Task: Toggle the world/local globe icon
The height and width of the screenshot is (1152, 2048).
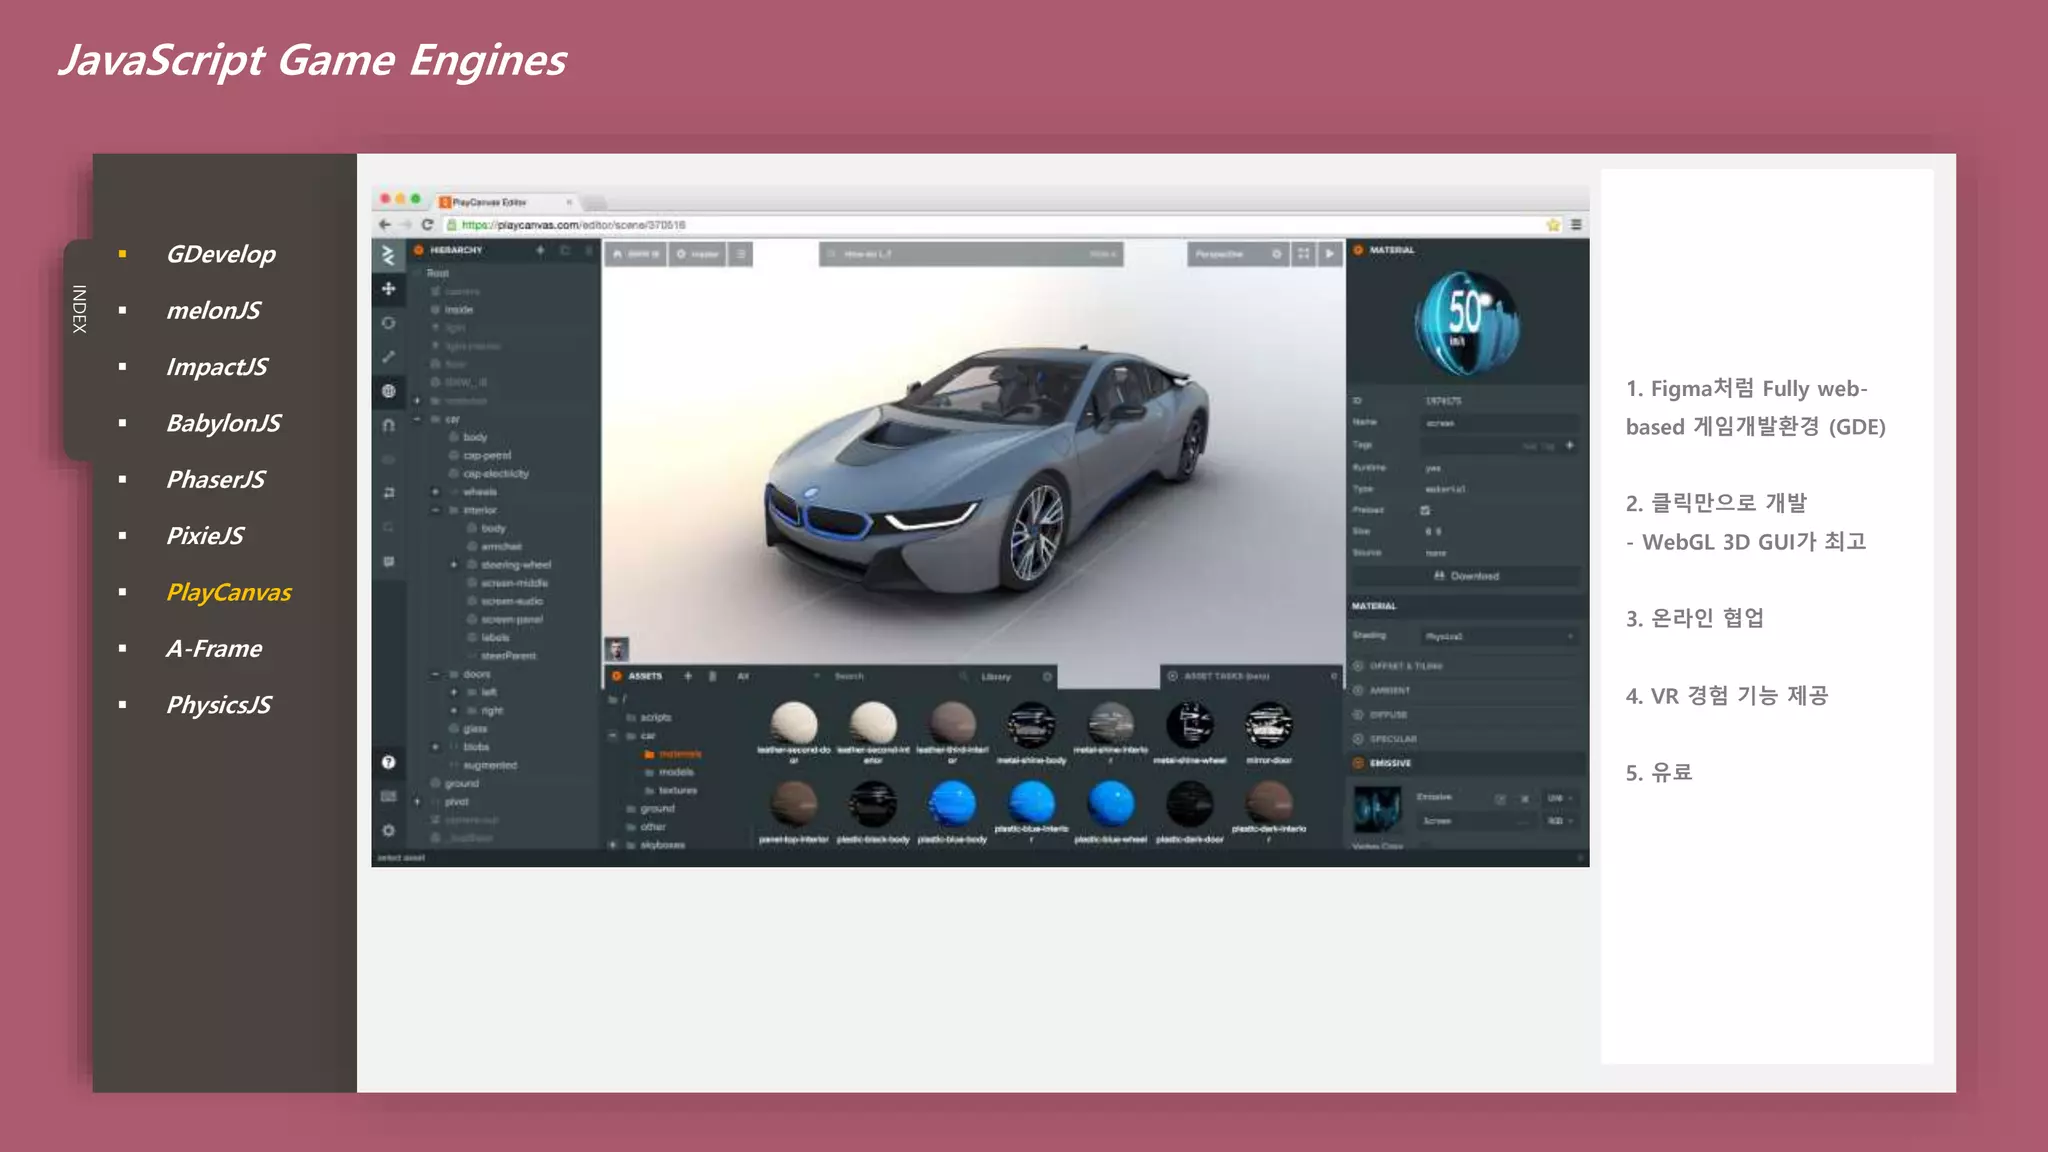Action: pos(388,391)
